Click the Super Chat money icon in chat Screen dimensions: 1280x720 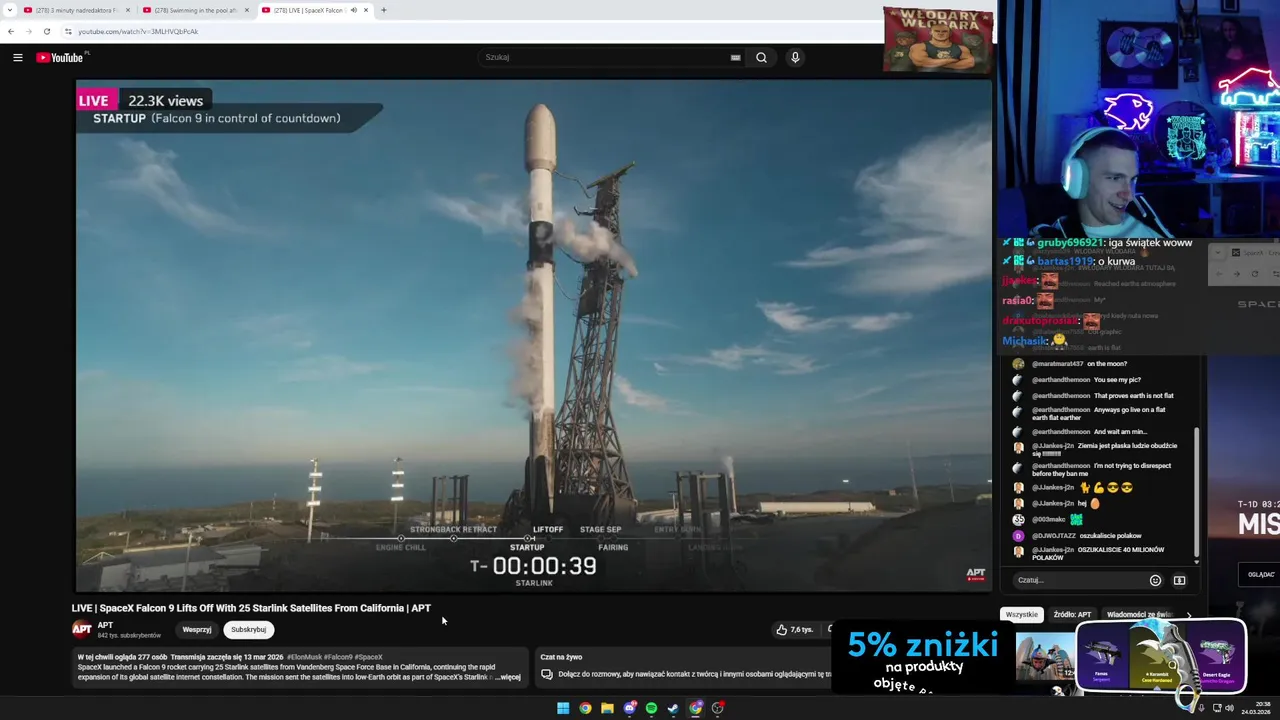[1179, 580]
